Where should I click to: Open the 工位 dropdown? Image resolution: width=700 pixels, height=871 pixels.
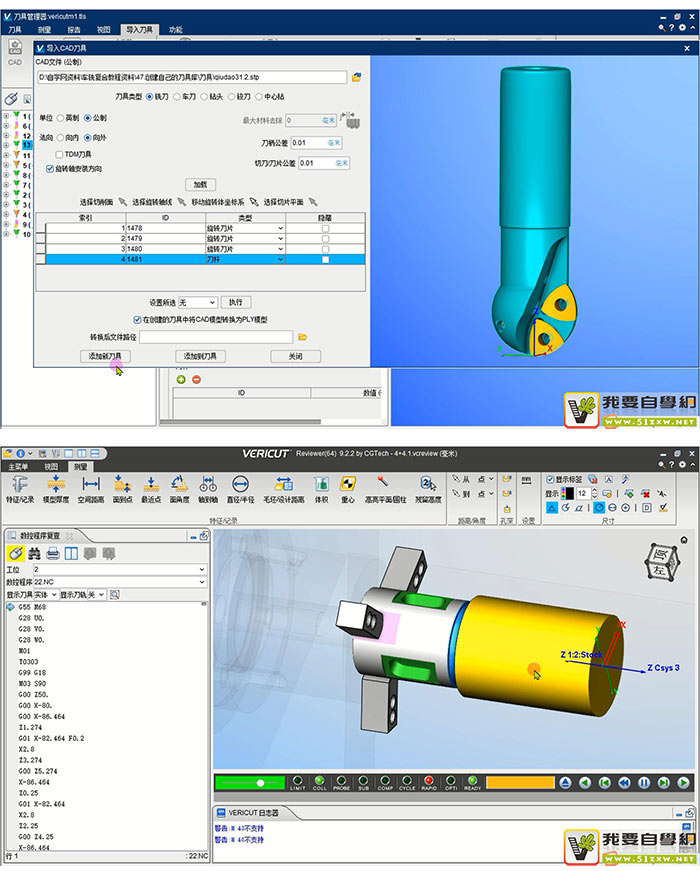[x=119, y=569]
